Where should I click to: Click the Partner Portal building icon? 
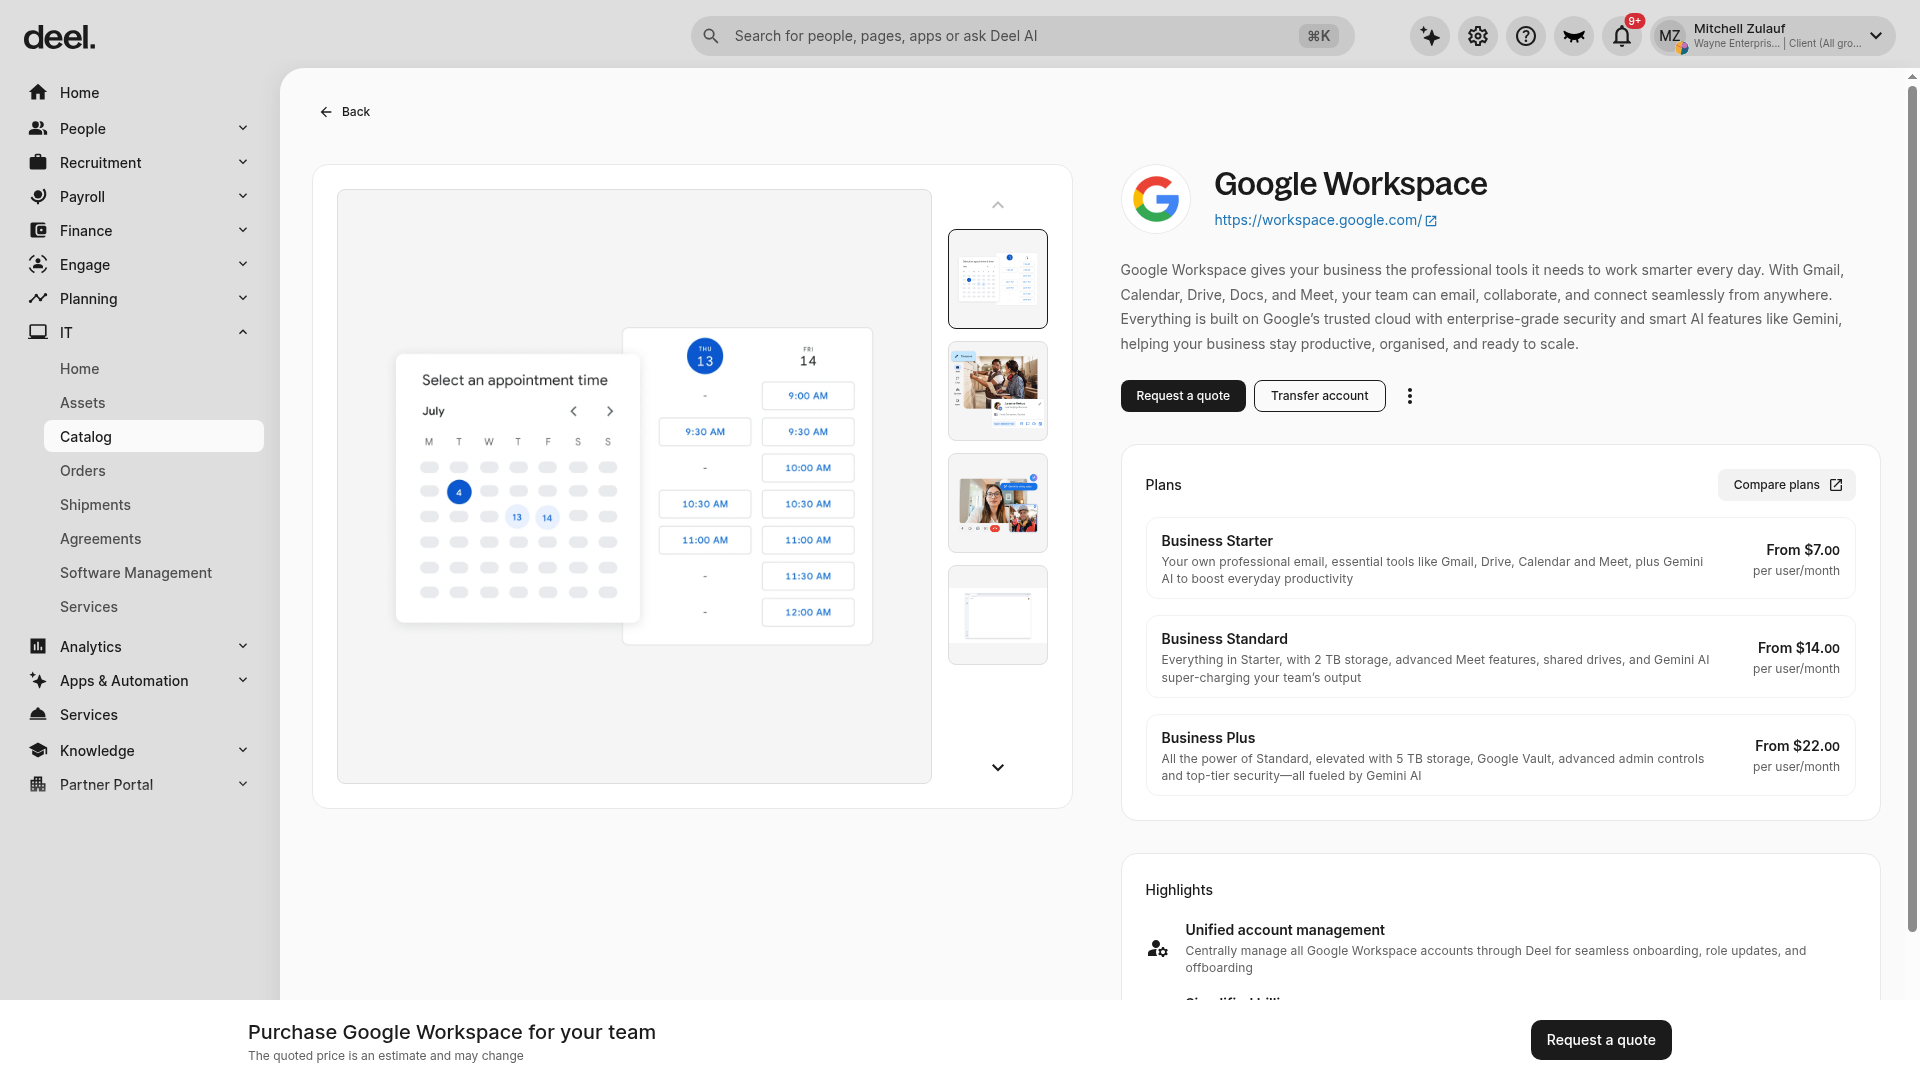(38, 784)
